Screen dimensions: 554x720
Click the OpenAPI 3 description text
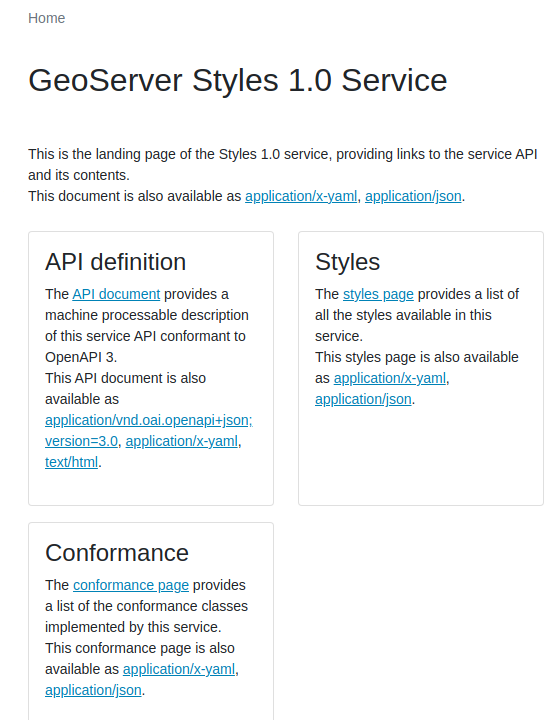(x=147, y=326)
